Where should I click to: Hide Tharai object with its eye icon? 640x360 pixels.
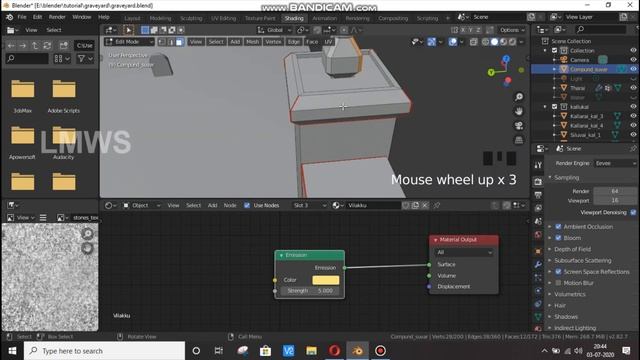(633, 88)
